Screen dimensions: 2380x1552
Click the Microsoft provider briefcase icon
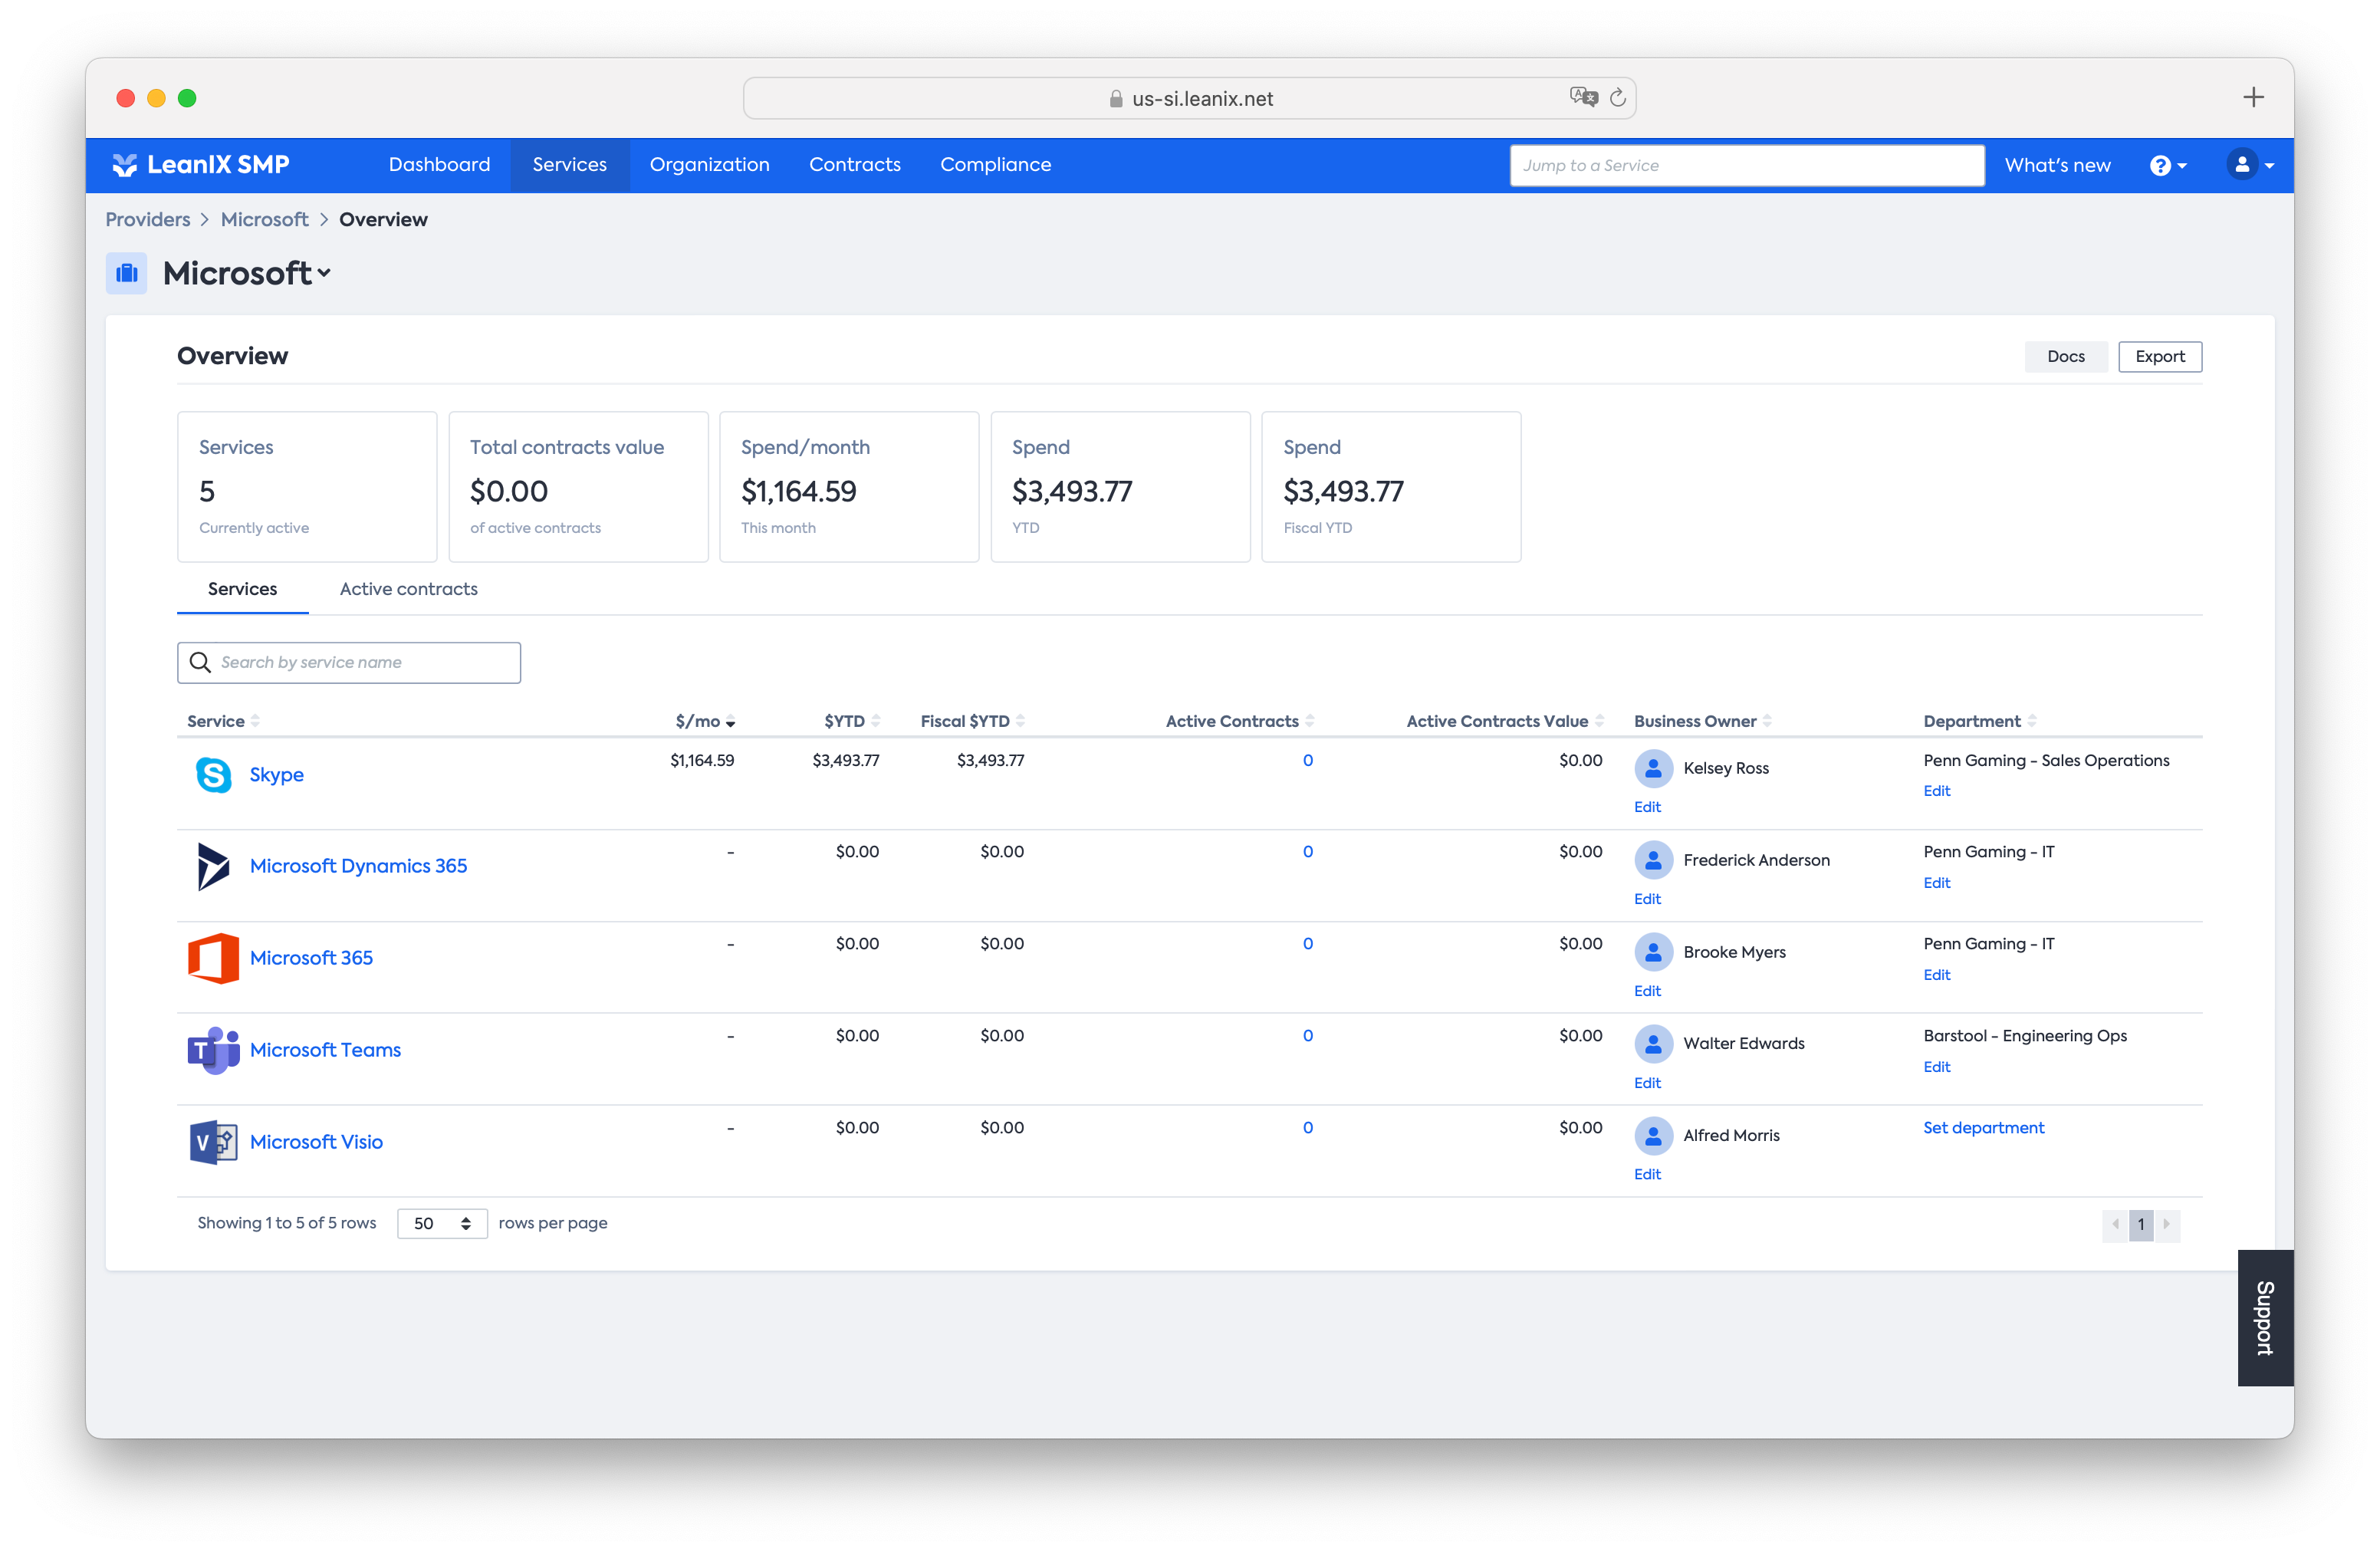click(127, 273)
